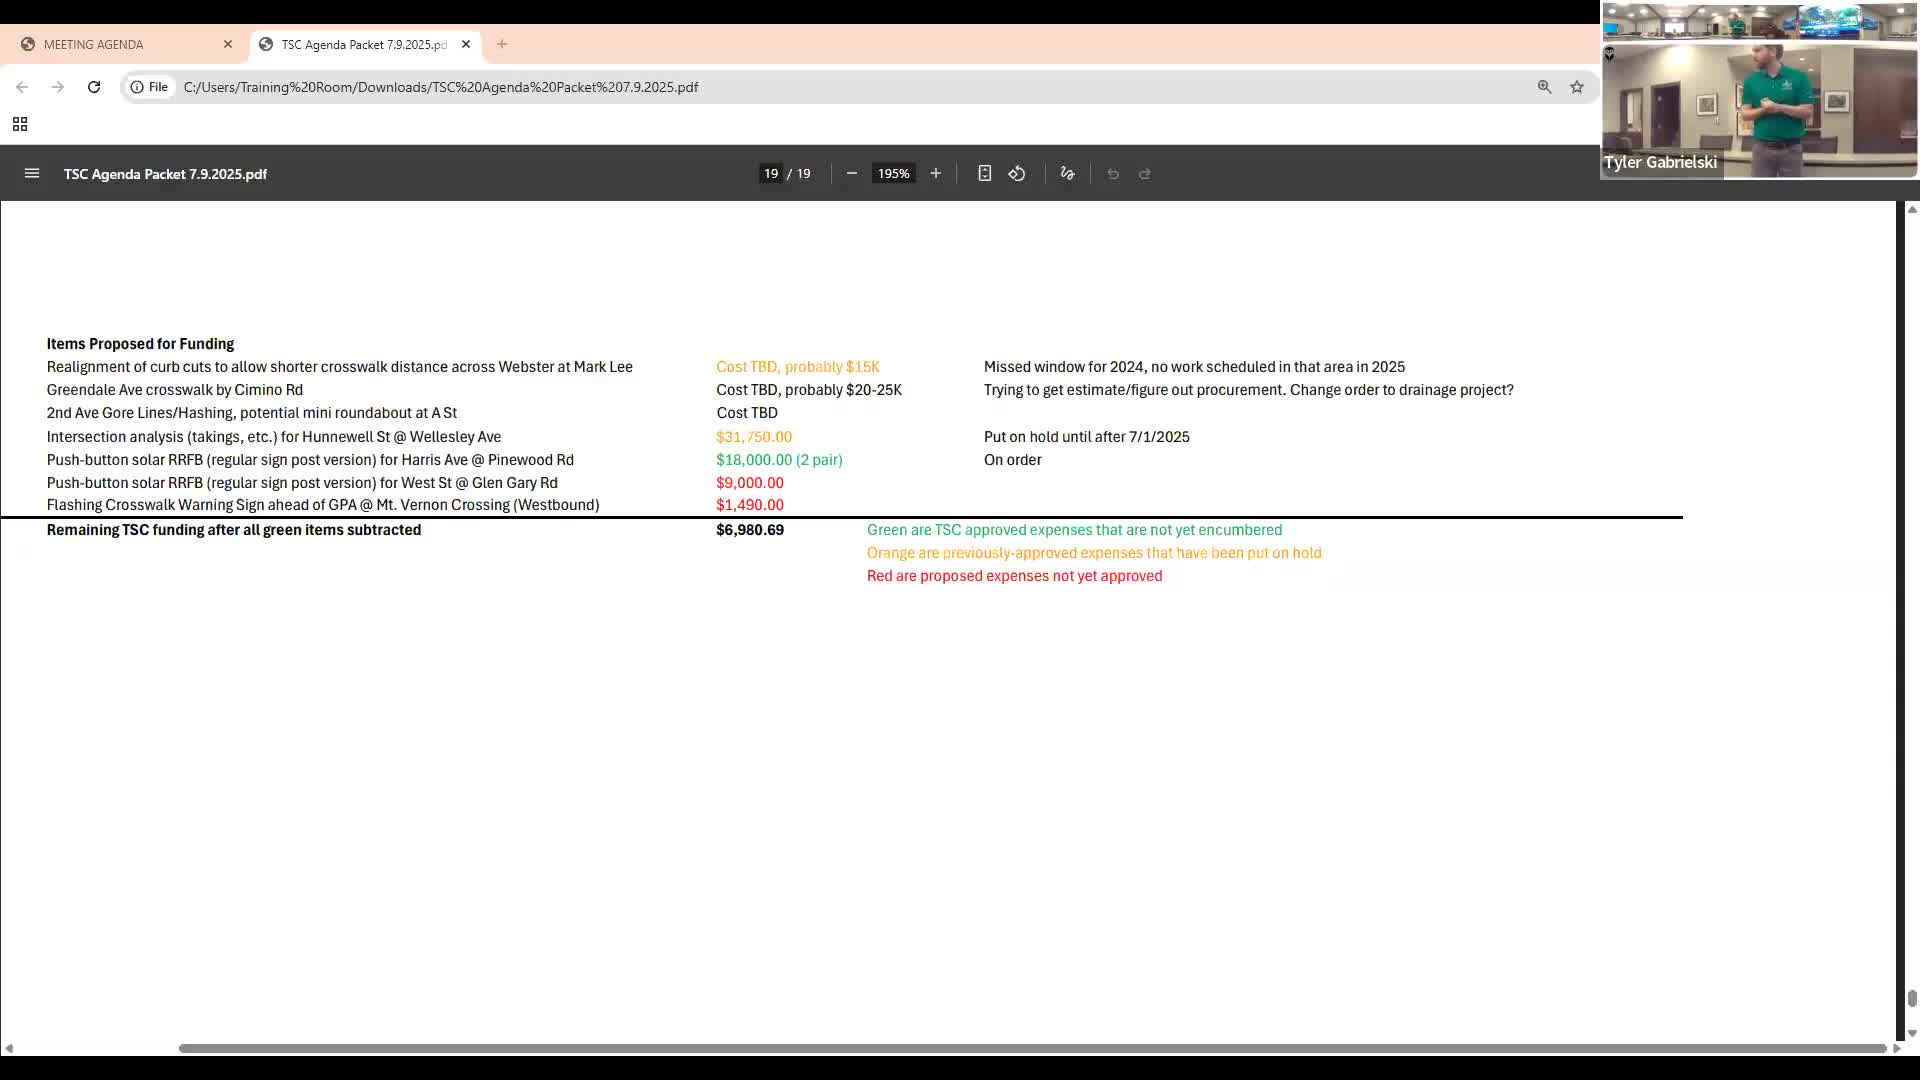The height and width of the screenshot is (1080, 1920).
Task: Select the TSC Agenda Packet tab
Action: pyautogui.click(x=362, y=45)
